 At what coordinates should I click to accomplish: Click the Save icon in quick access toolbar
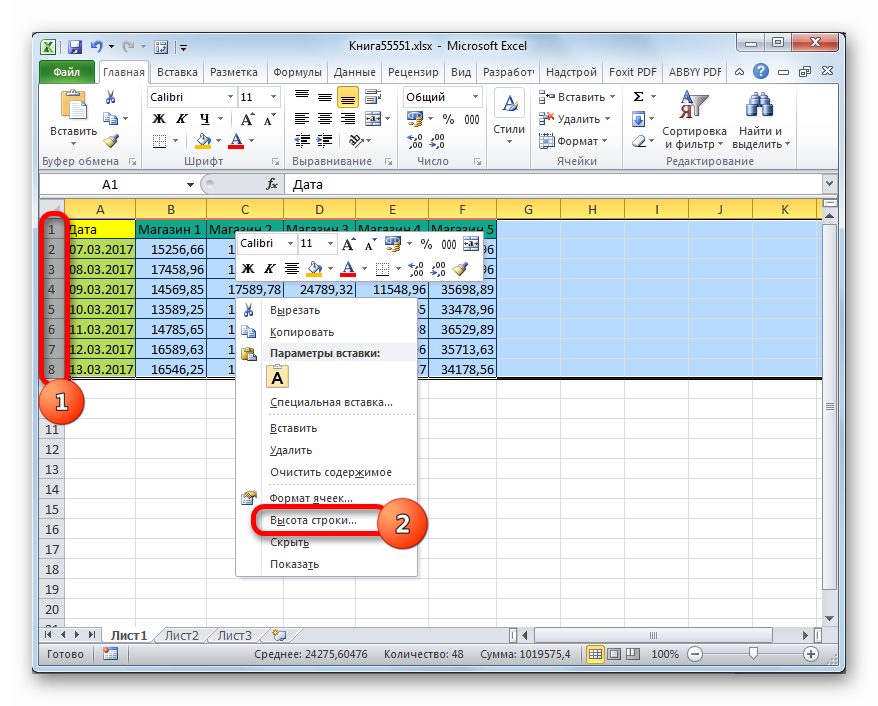coord(75,47)
